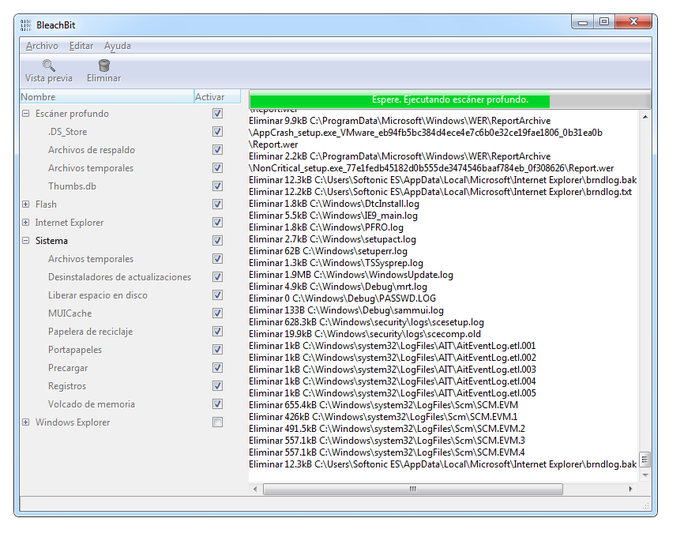Click the SCM.EVM.2 log line
The height and width of the screenshot is (533, 680).
(x=387, y=429)
